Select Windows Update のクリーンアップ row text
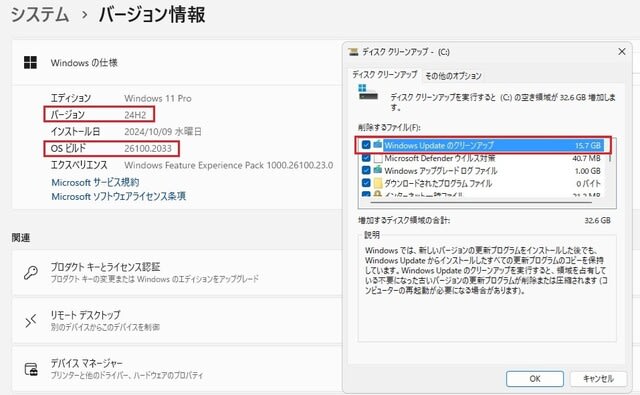 439,145
